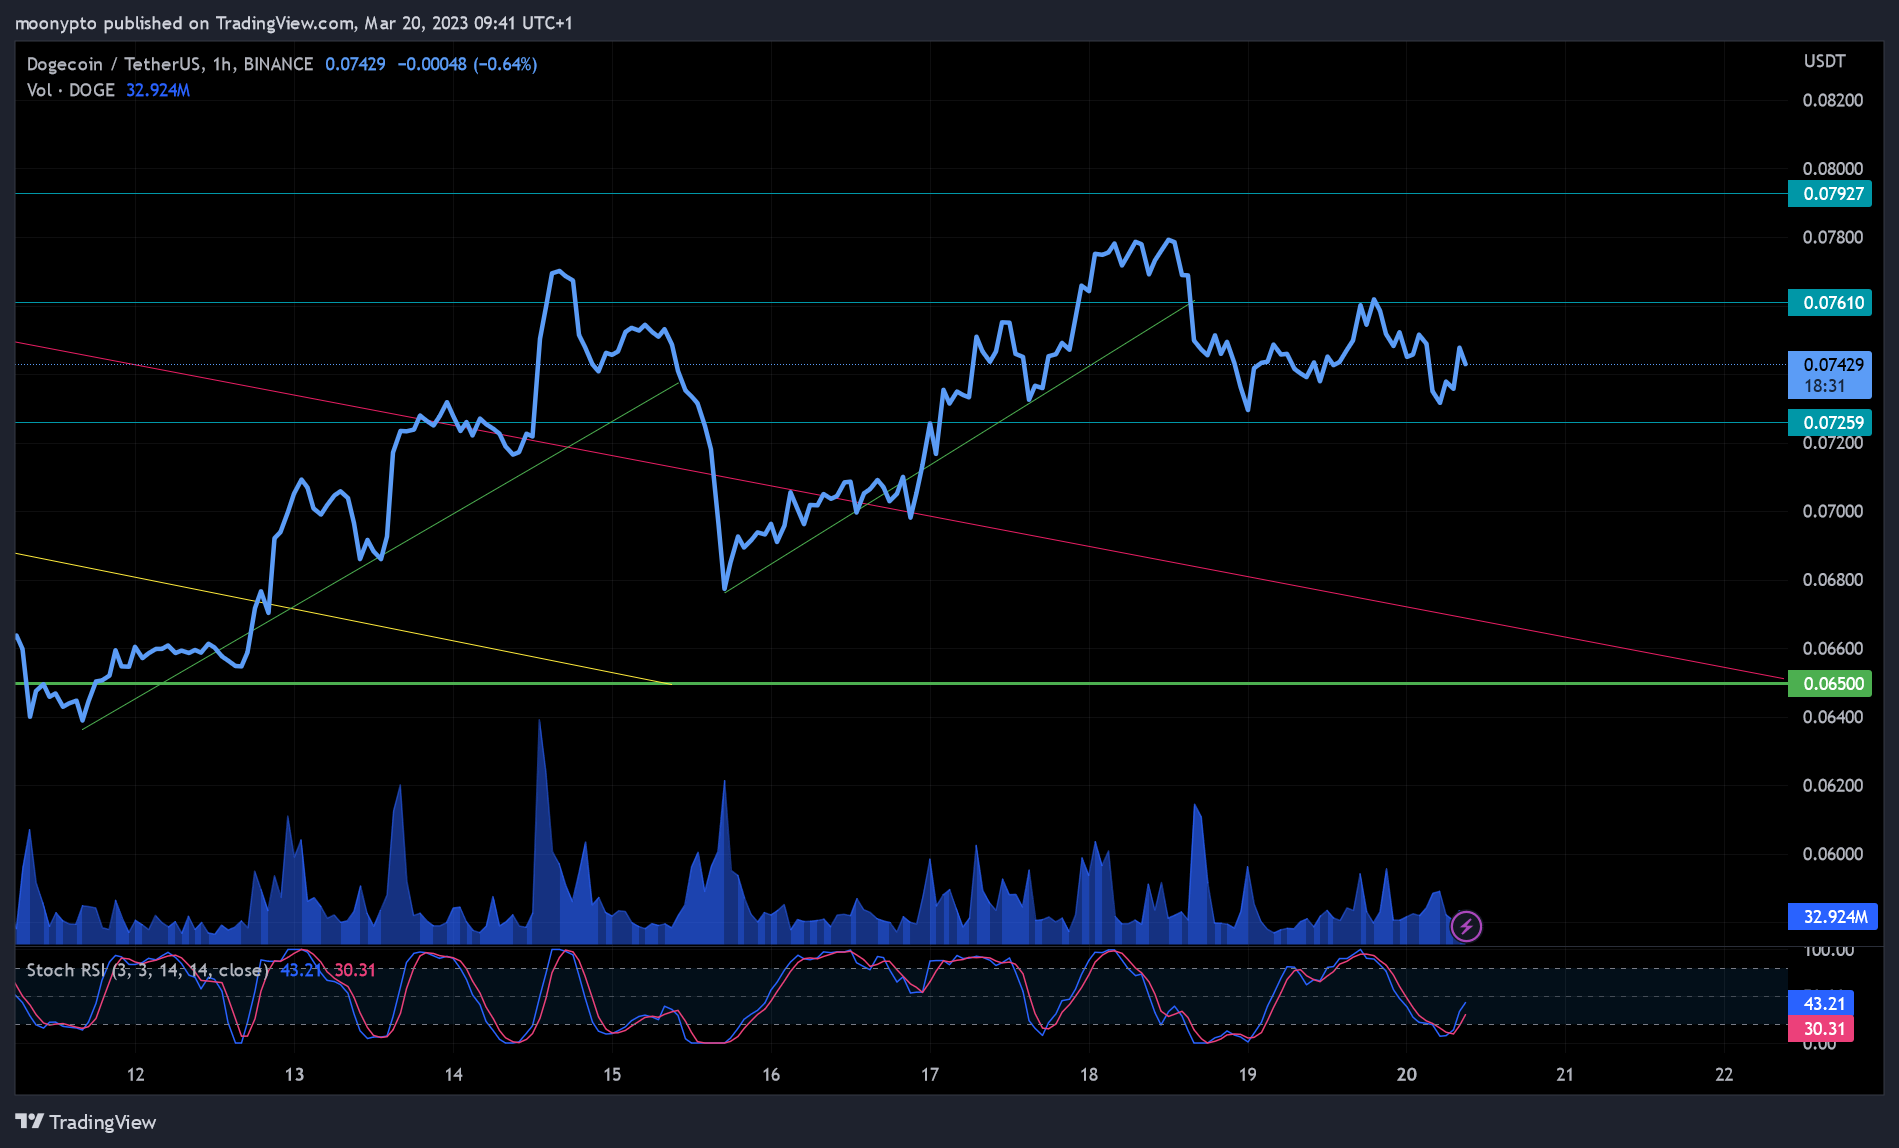1899x1148 pixels.
Task: Click the moonypto published header text
Action: coord(294,23)
